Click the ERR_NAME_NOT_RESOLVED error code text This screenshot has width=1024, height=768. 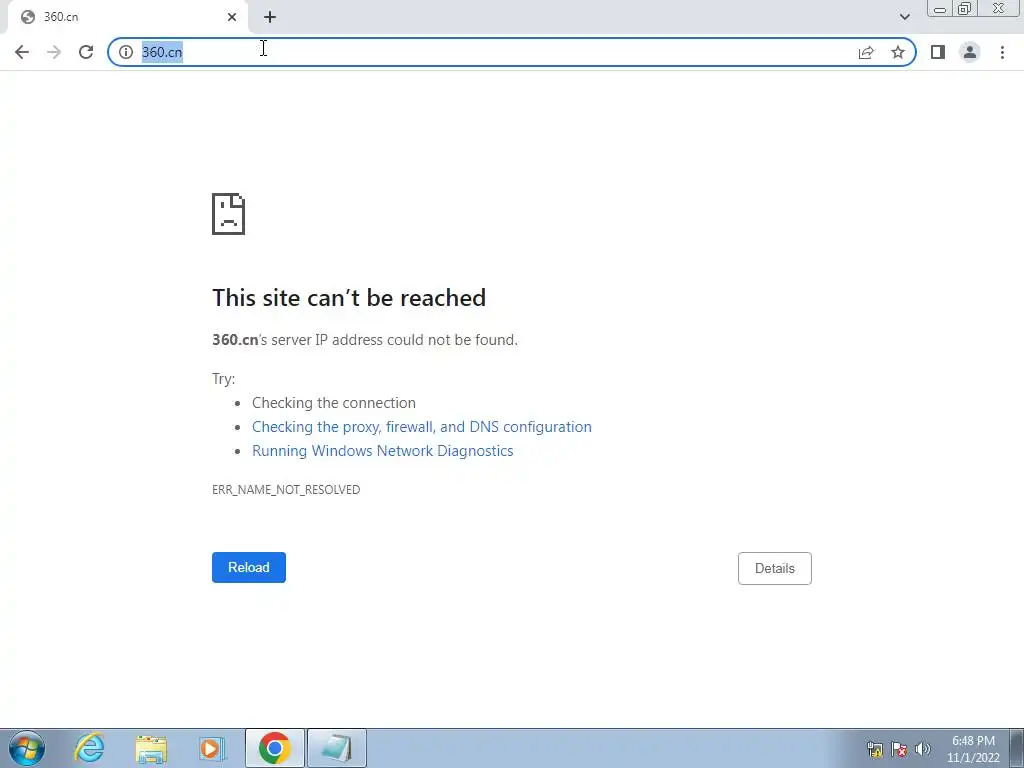tap(286, 490)
